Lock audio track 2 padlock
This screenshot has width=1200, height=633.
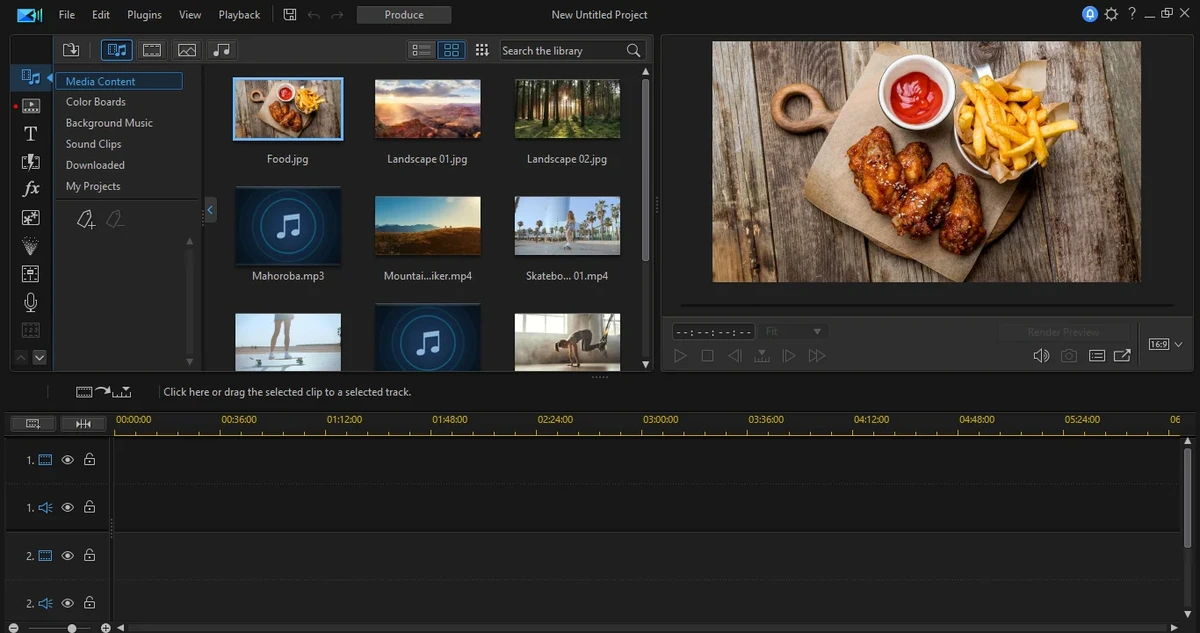tap(90, 603)
